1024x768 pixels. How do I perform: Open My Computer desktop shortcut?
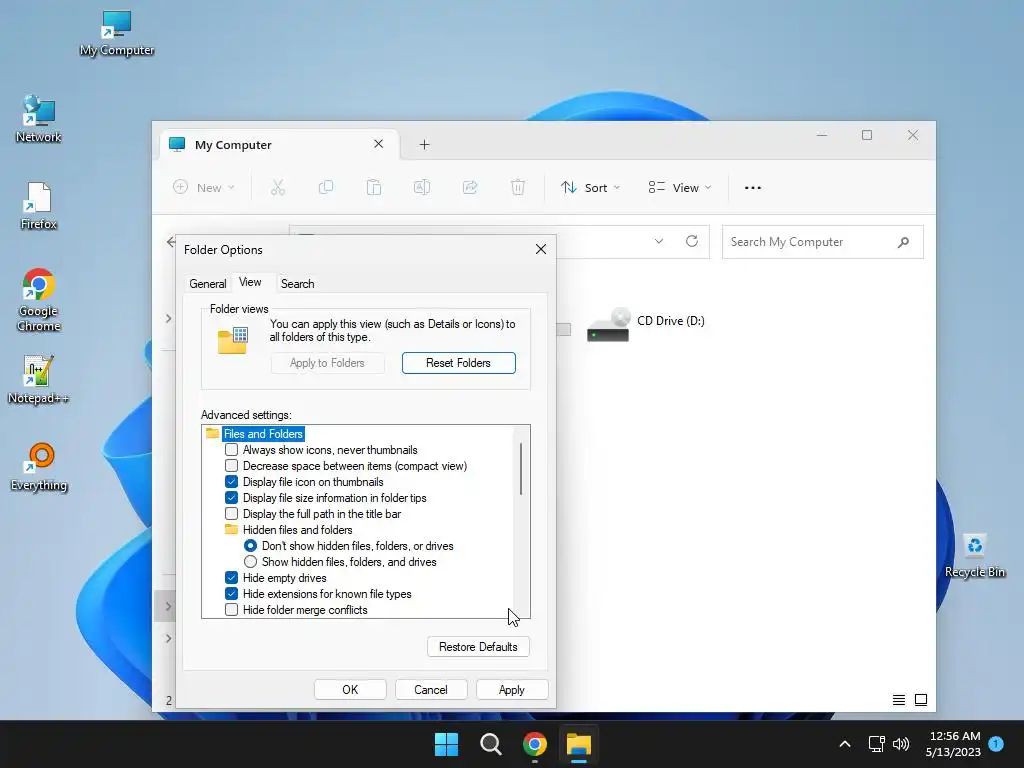tap(117, 33)
